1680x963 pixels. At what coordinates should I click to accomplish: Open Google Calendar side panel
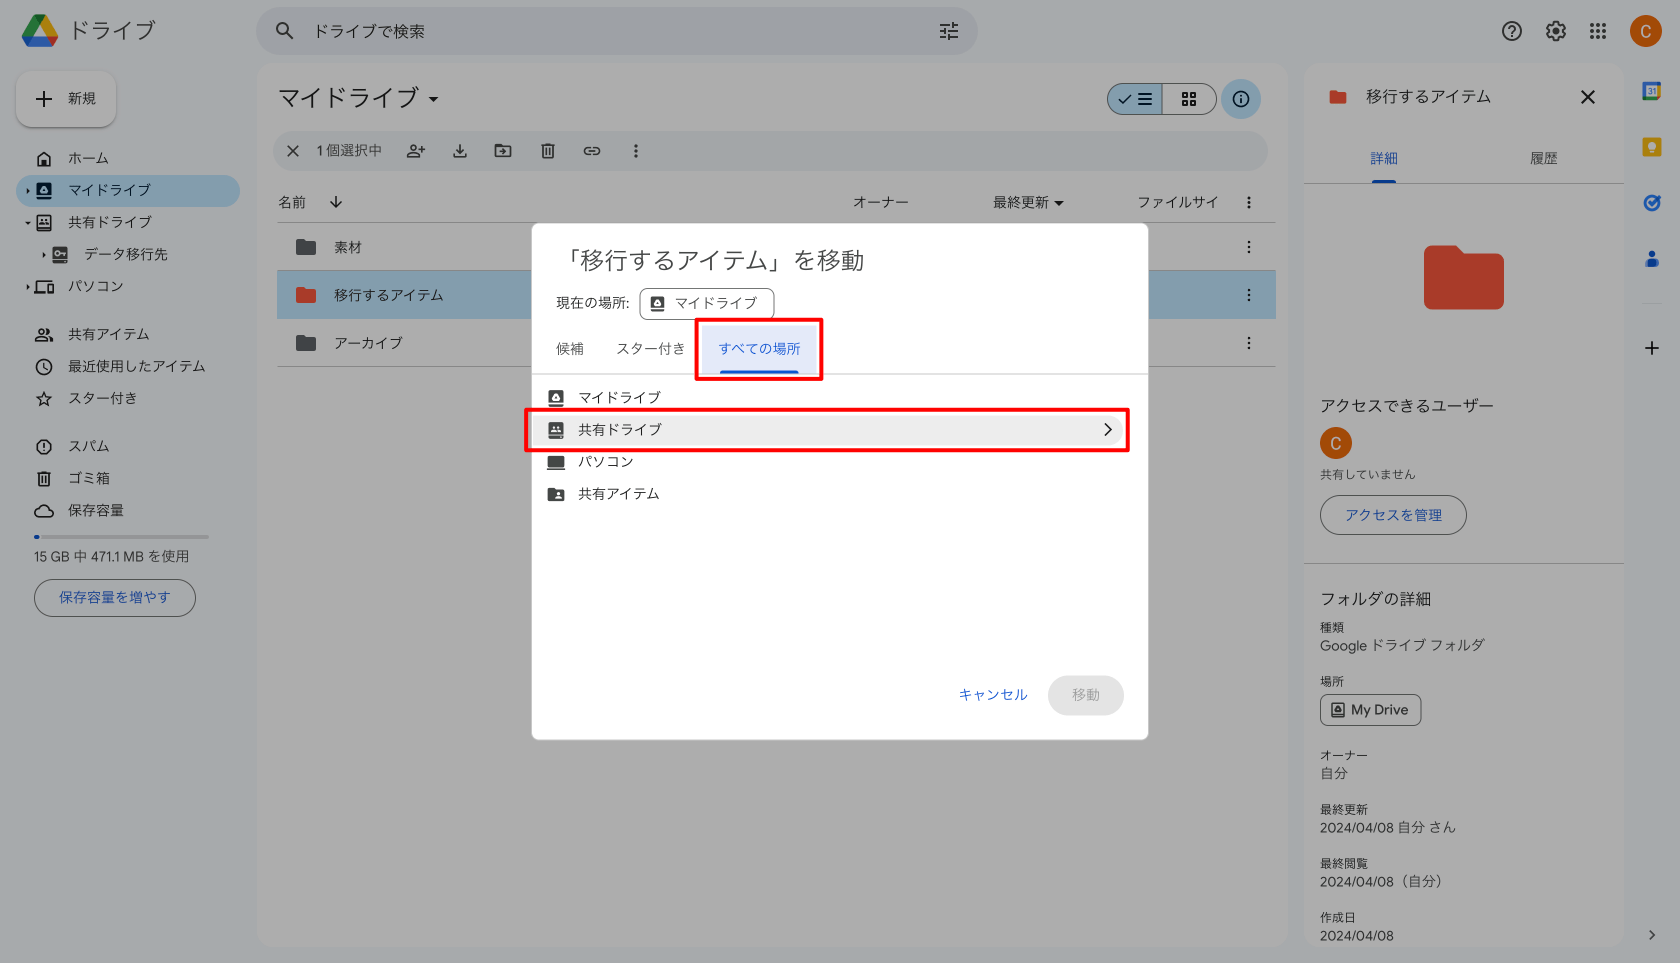point(1652,91)
